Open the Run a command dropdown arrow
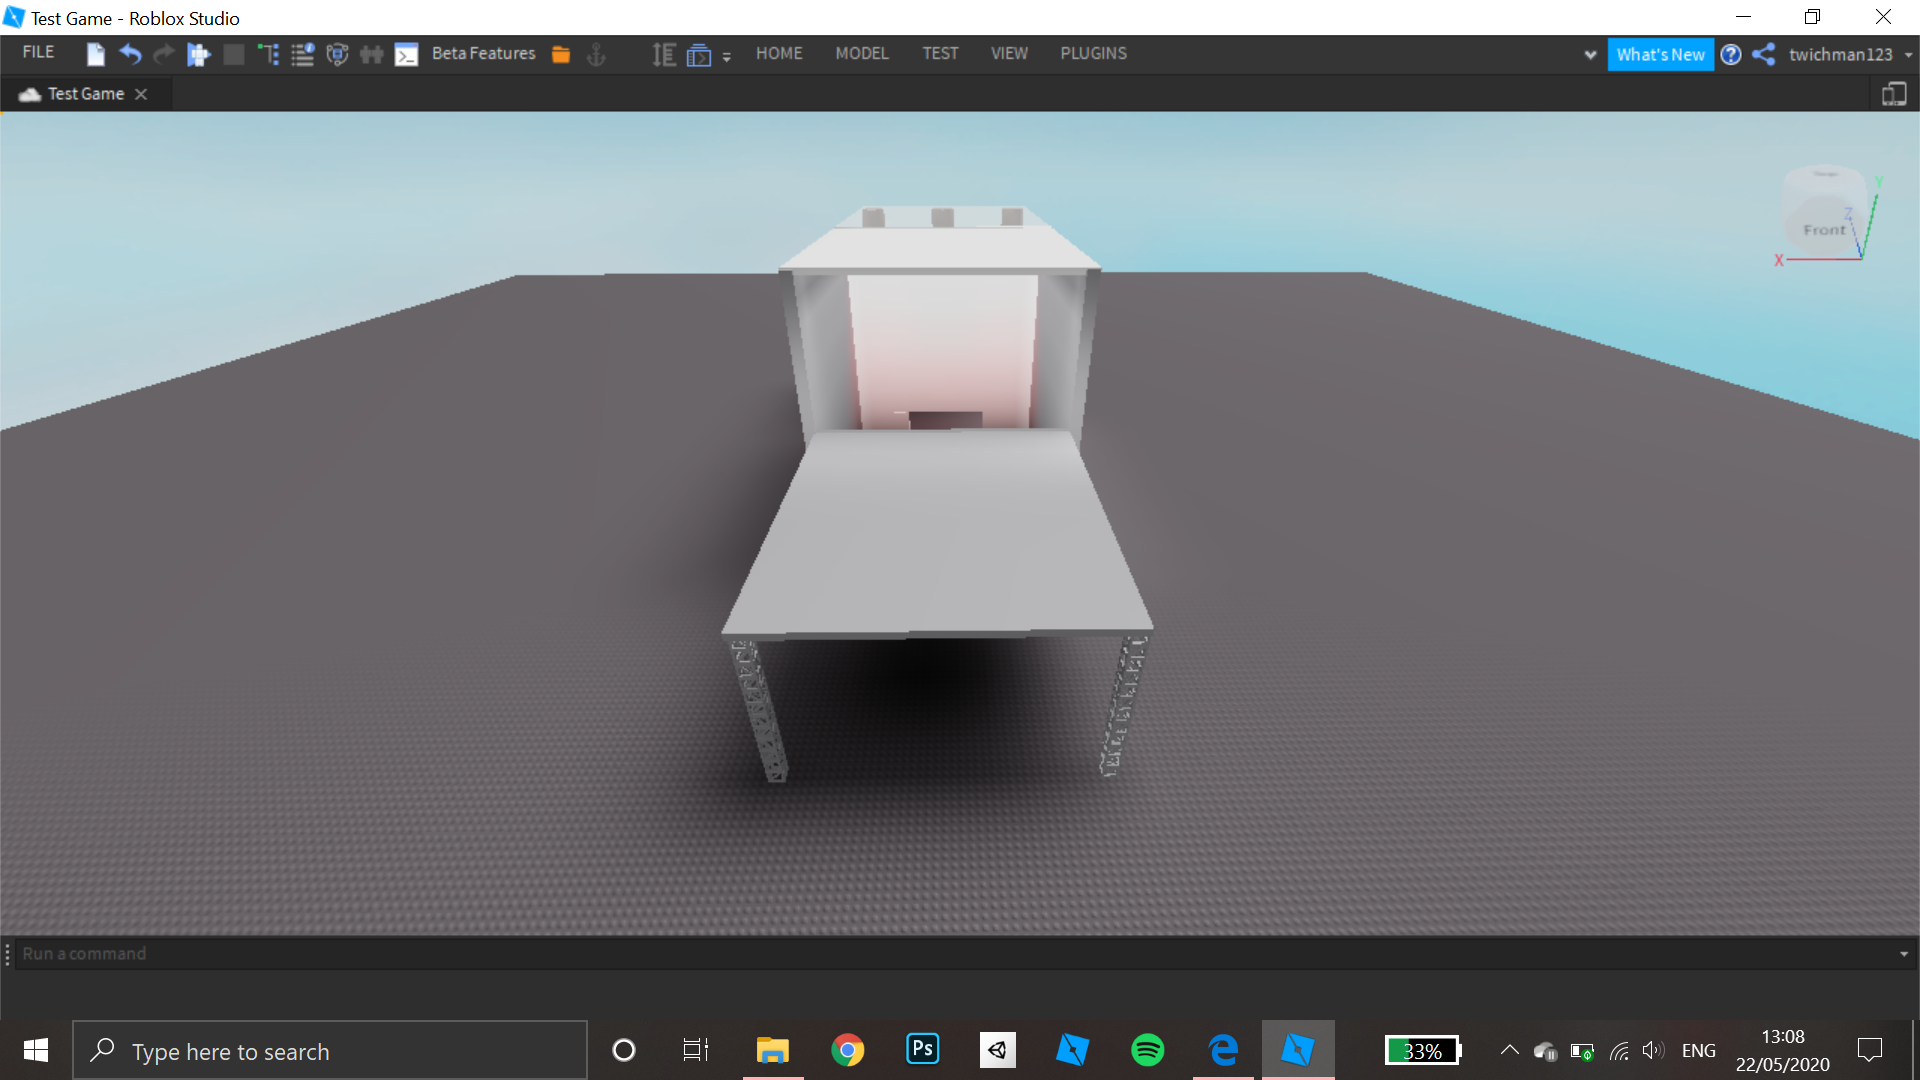 pos(1904,953)
